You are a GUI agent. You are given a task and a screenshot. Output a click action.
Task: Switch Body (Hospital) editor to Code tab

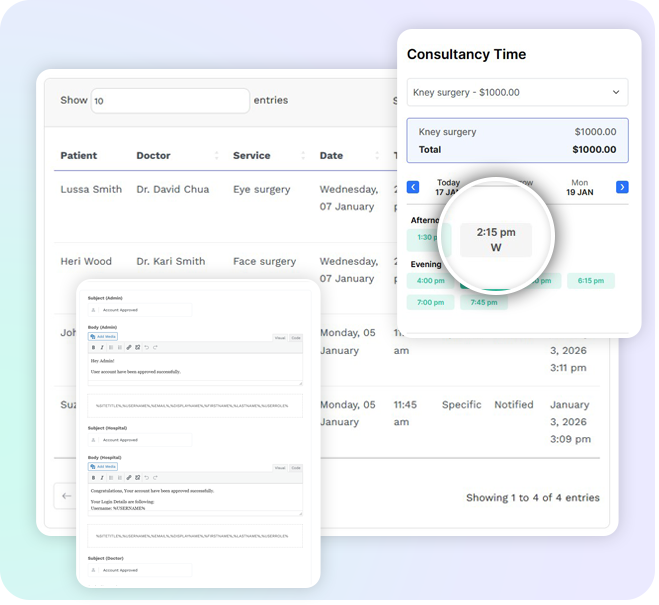coord(296,468)
